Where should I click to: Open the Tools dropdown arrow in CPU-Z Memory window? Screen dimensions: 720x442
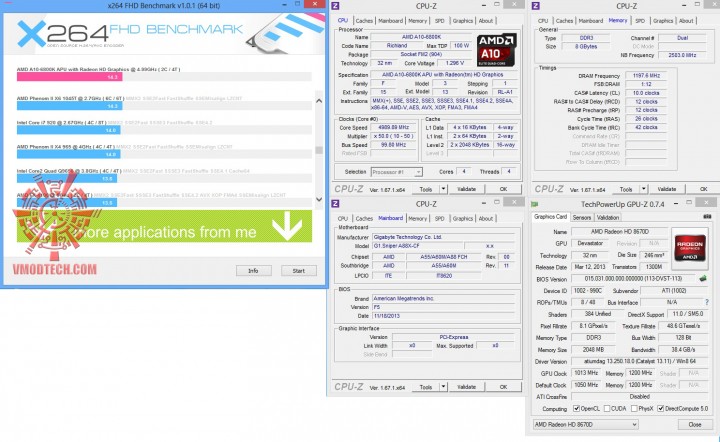click(644, 189)
